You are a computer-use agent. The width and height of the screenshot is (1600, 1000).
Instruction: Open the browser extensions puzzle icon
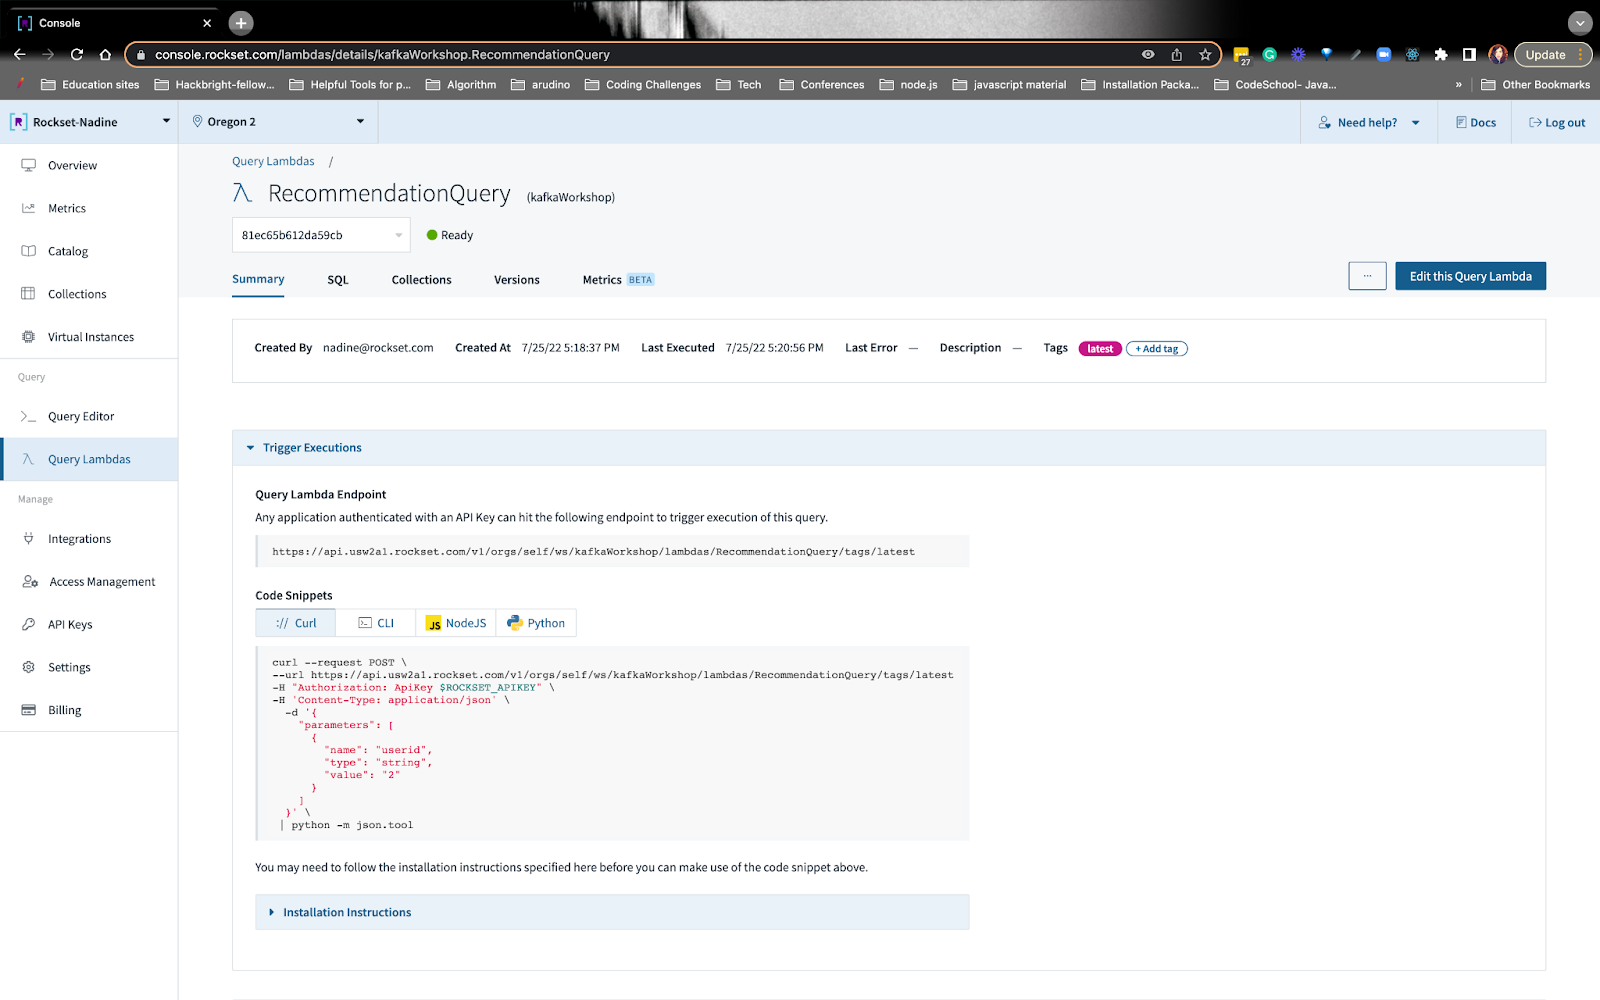click(x=1441, y=55)
